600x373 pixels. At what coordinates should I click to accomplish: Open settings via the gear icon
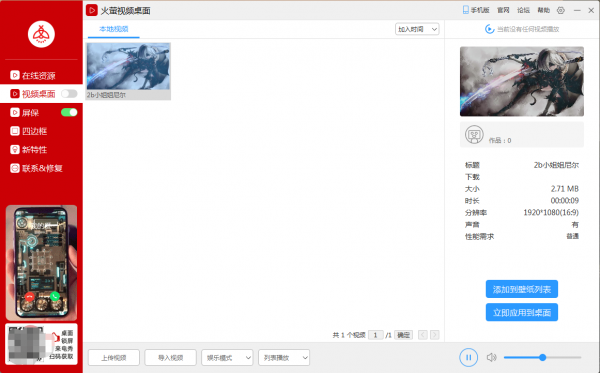click(561, 10)
